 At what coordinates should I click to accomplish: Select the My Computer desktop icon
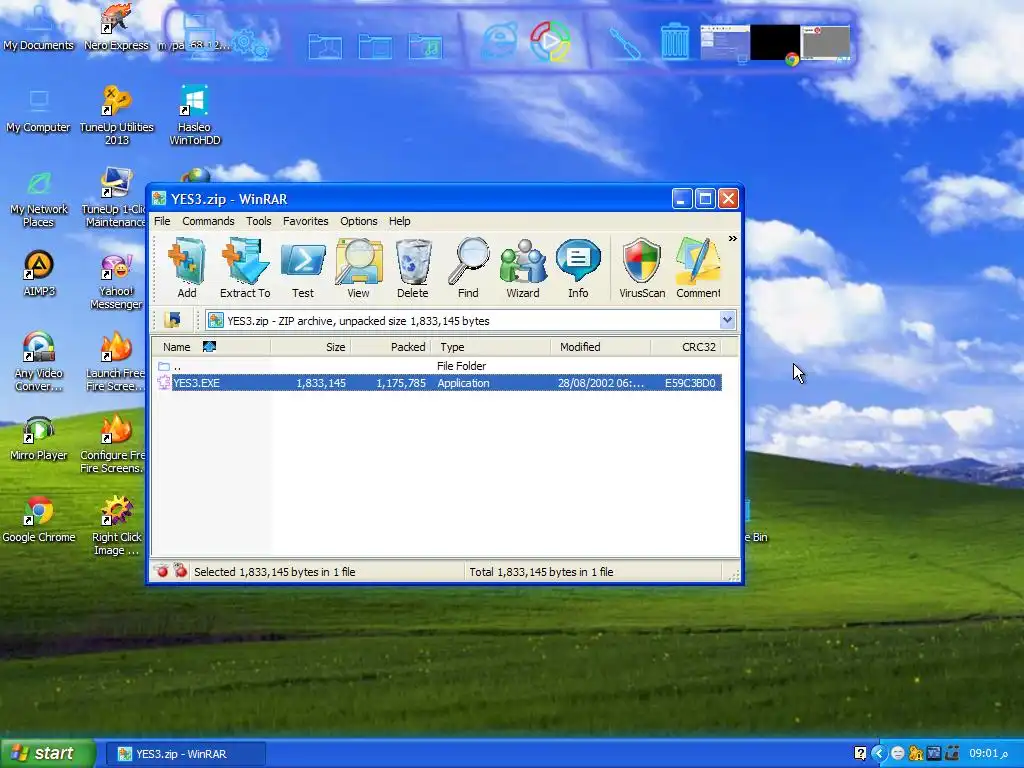[39, 111]
